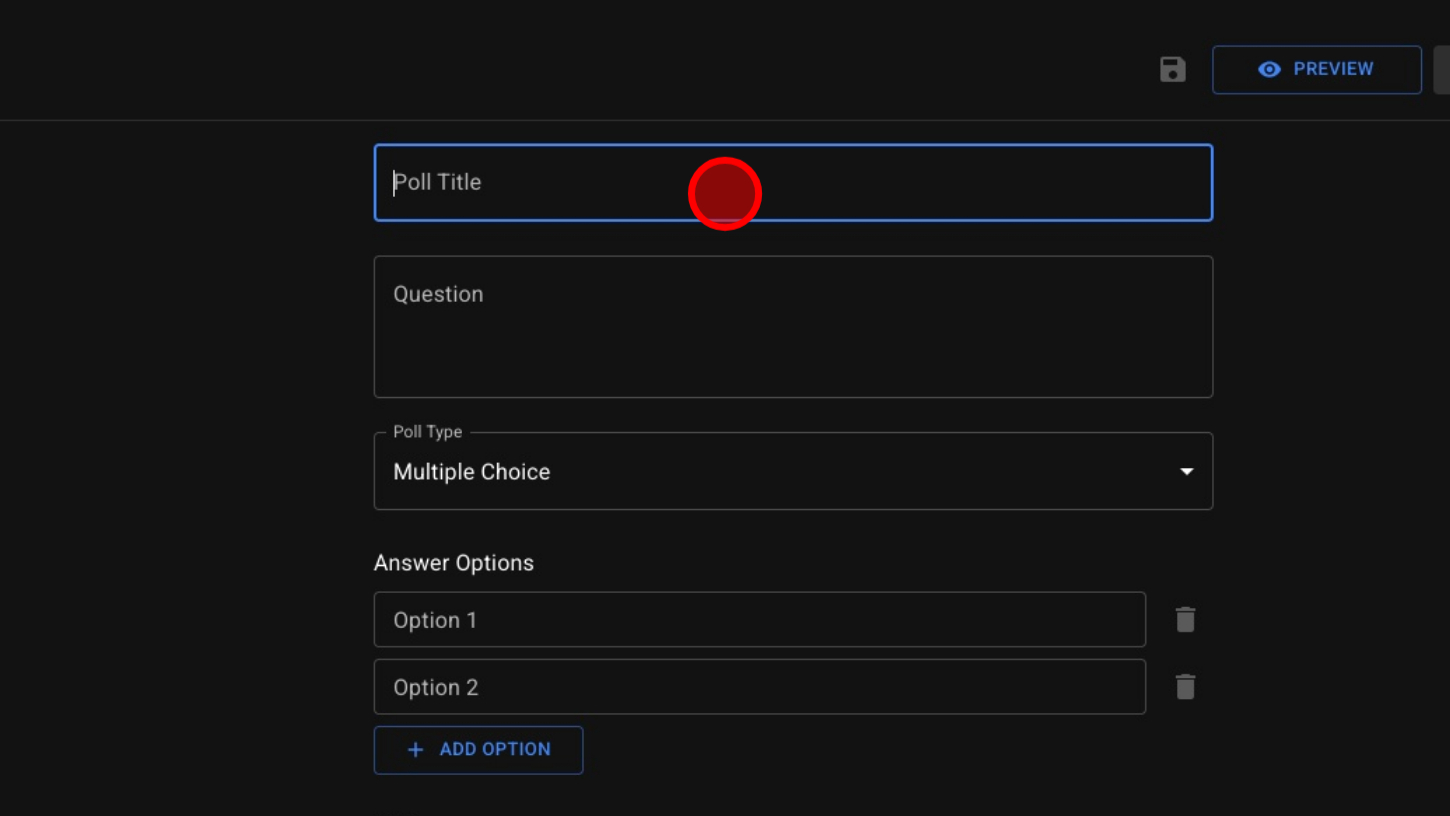Delete Option 1 with its trash icon
This screenshot has width=1450, height=816.
pyautogui.click(x=1185, y=620)
